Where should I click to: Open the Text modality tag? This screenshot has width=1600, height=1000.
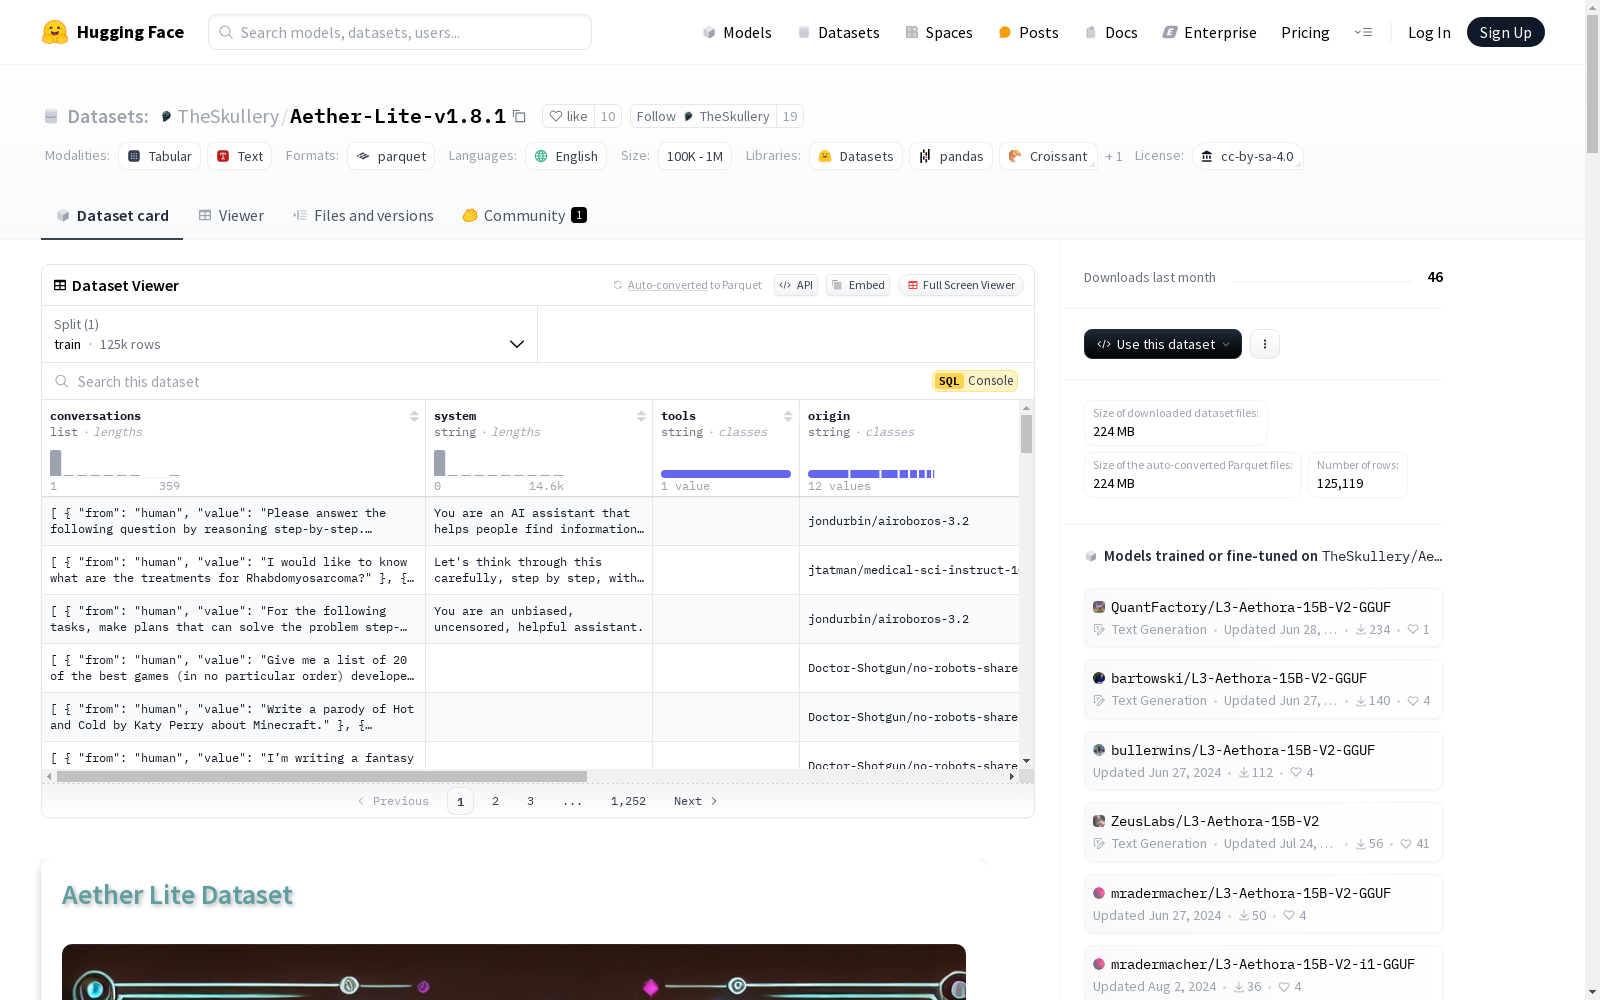(240, 156)
